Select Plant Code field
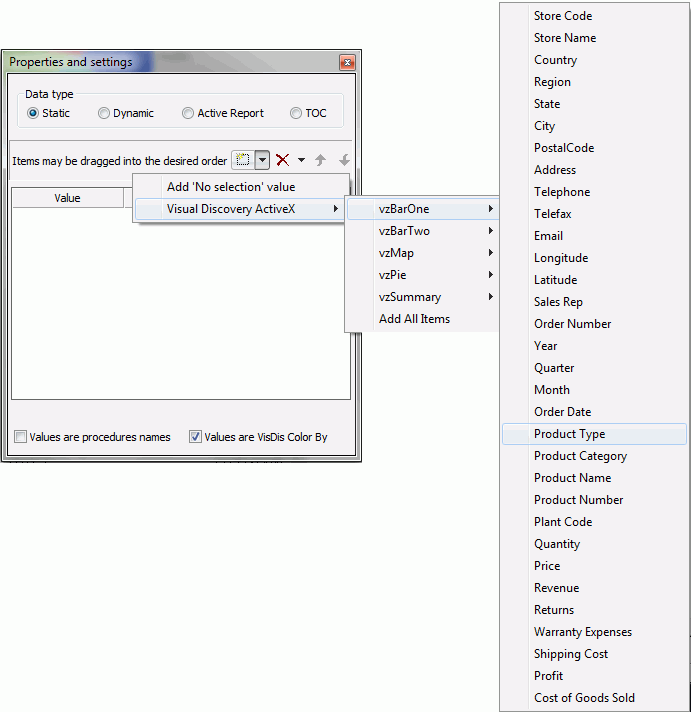Image resolution: width=691 pixels, height=712 pixels. point(594,522)
